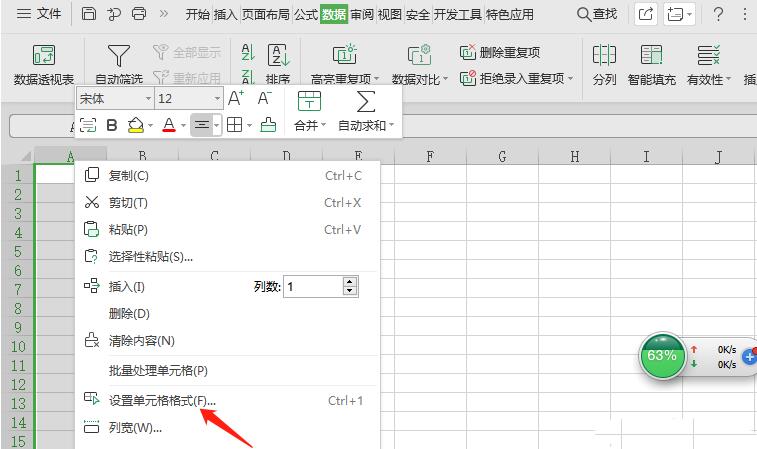Click the AutoFilter (自动筛选) funnel icon
This screenshot has width=757, height=449.
click(119, 56)
